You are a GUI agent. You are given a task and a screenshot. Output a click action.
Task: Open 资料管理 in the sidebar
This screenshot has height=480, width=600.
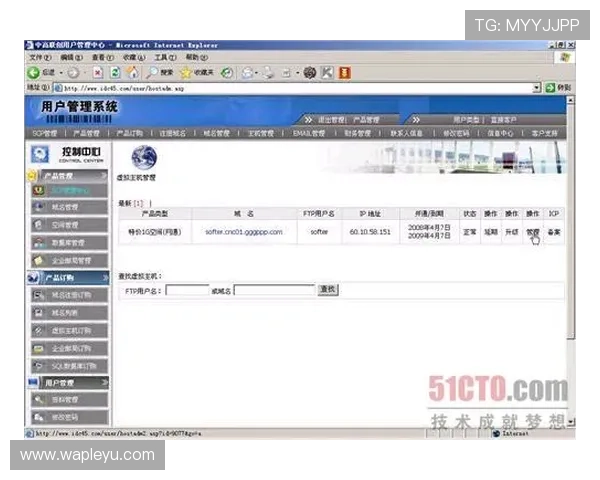(x=70, y=400)
